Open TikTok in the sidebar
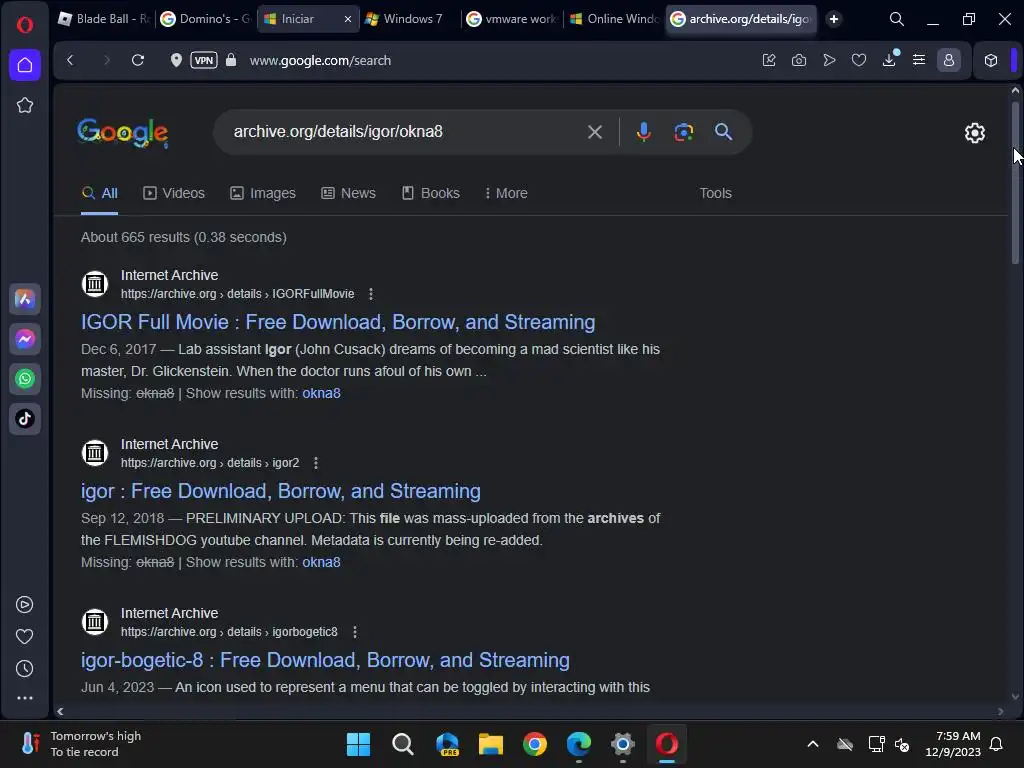This screenshot has height=768, width=1024. click(x=25, y=419)
